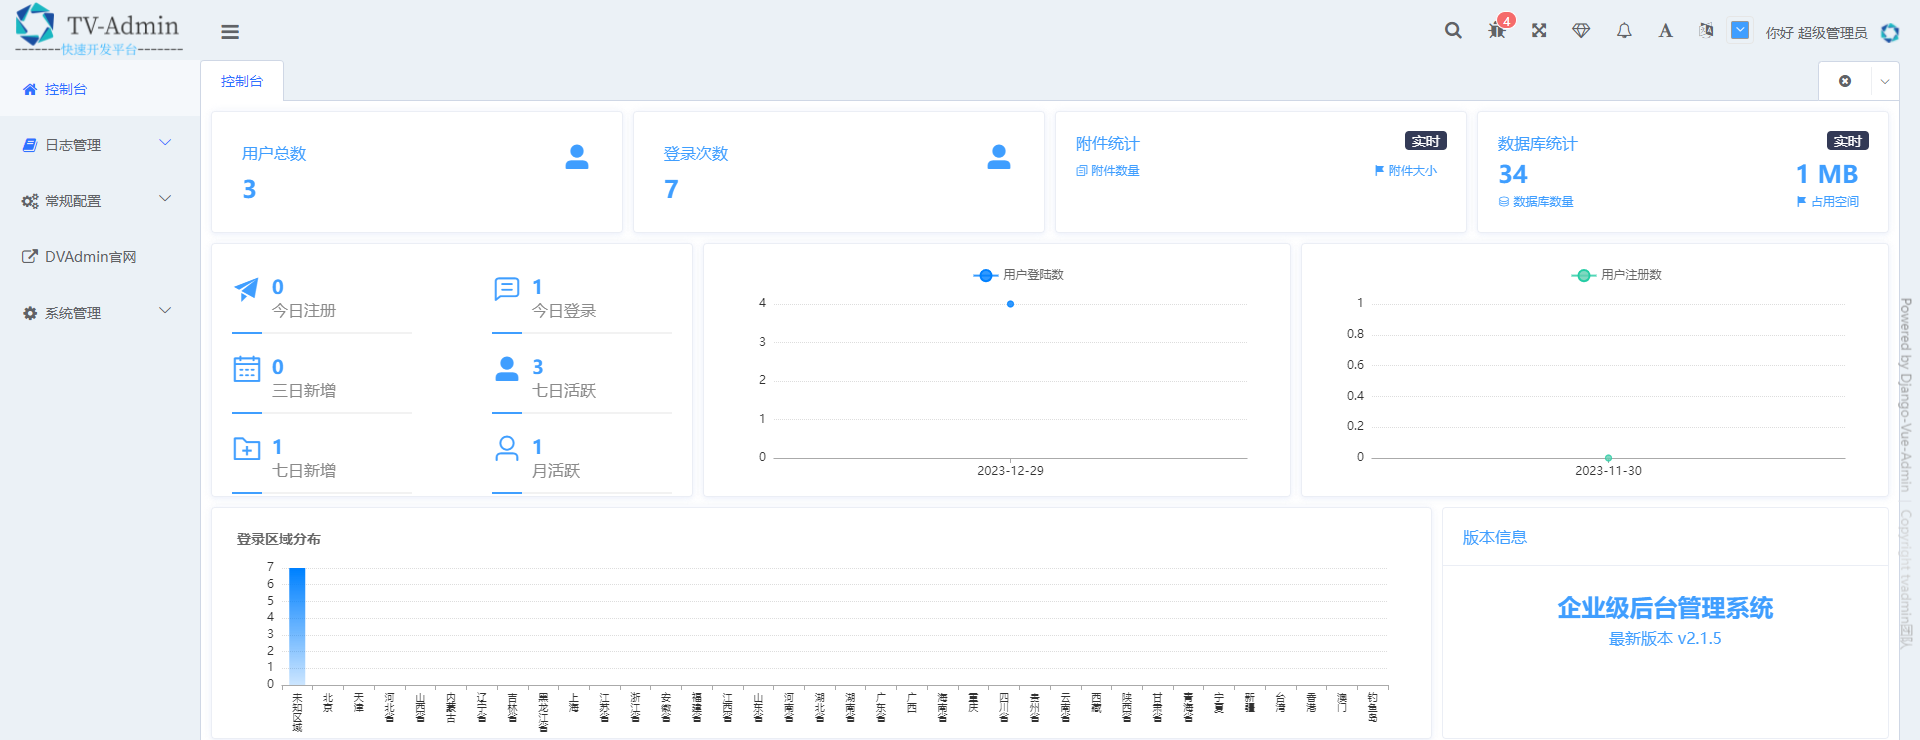This screenshot has width=1920, height=740.
Task: Click the user avatar logo
Action: pos(1890,32)
